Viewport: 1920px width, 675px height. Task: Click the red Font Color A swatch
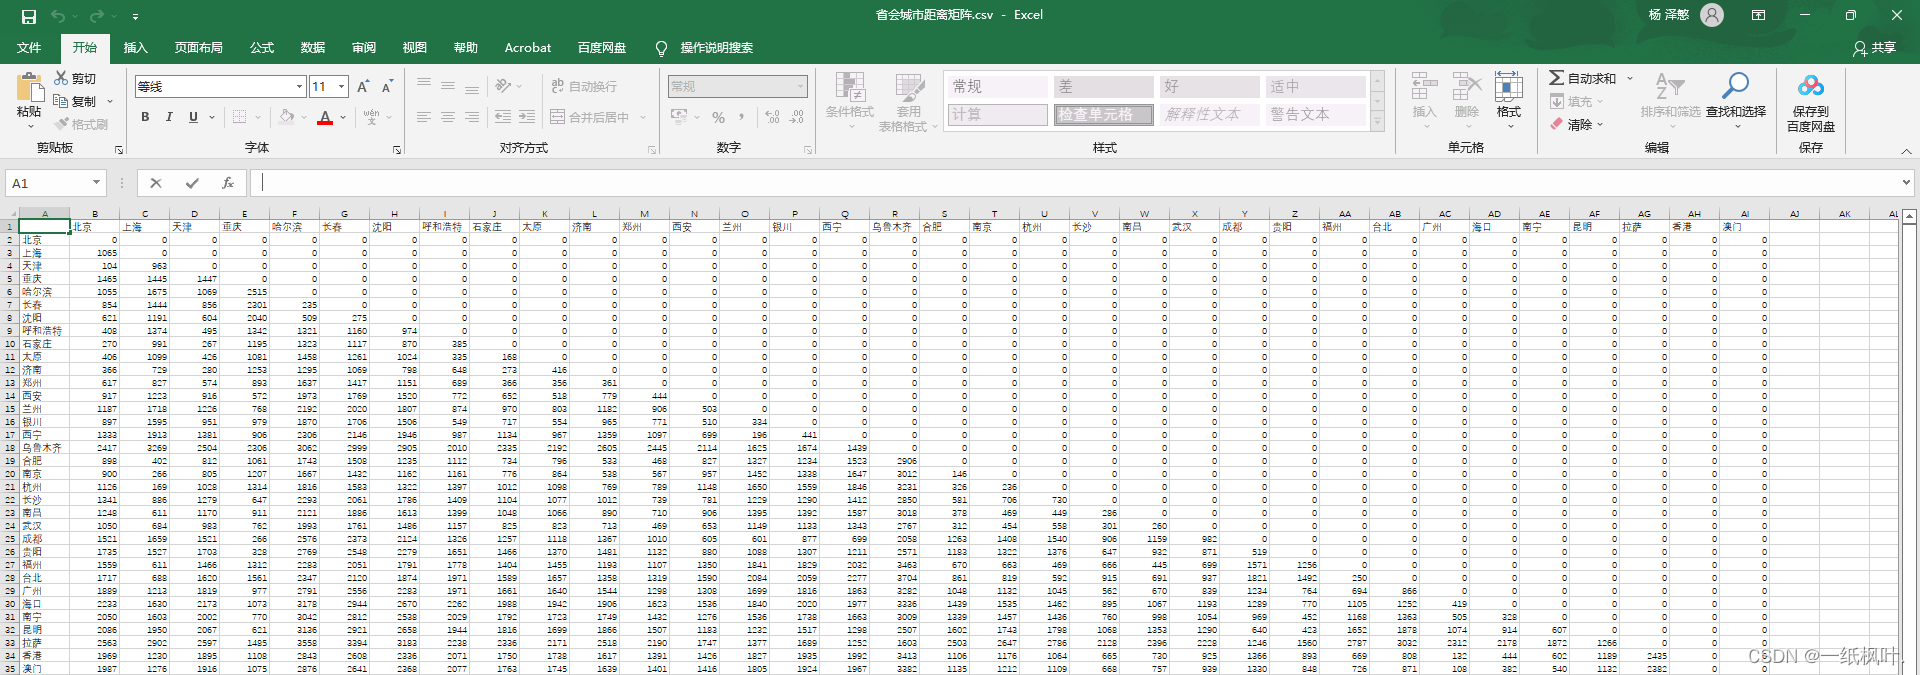[x=325, y=117]
